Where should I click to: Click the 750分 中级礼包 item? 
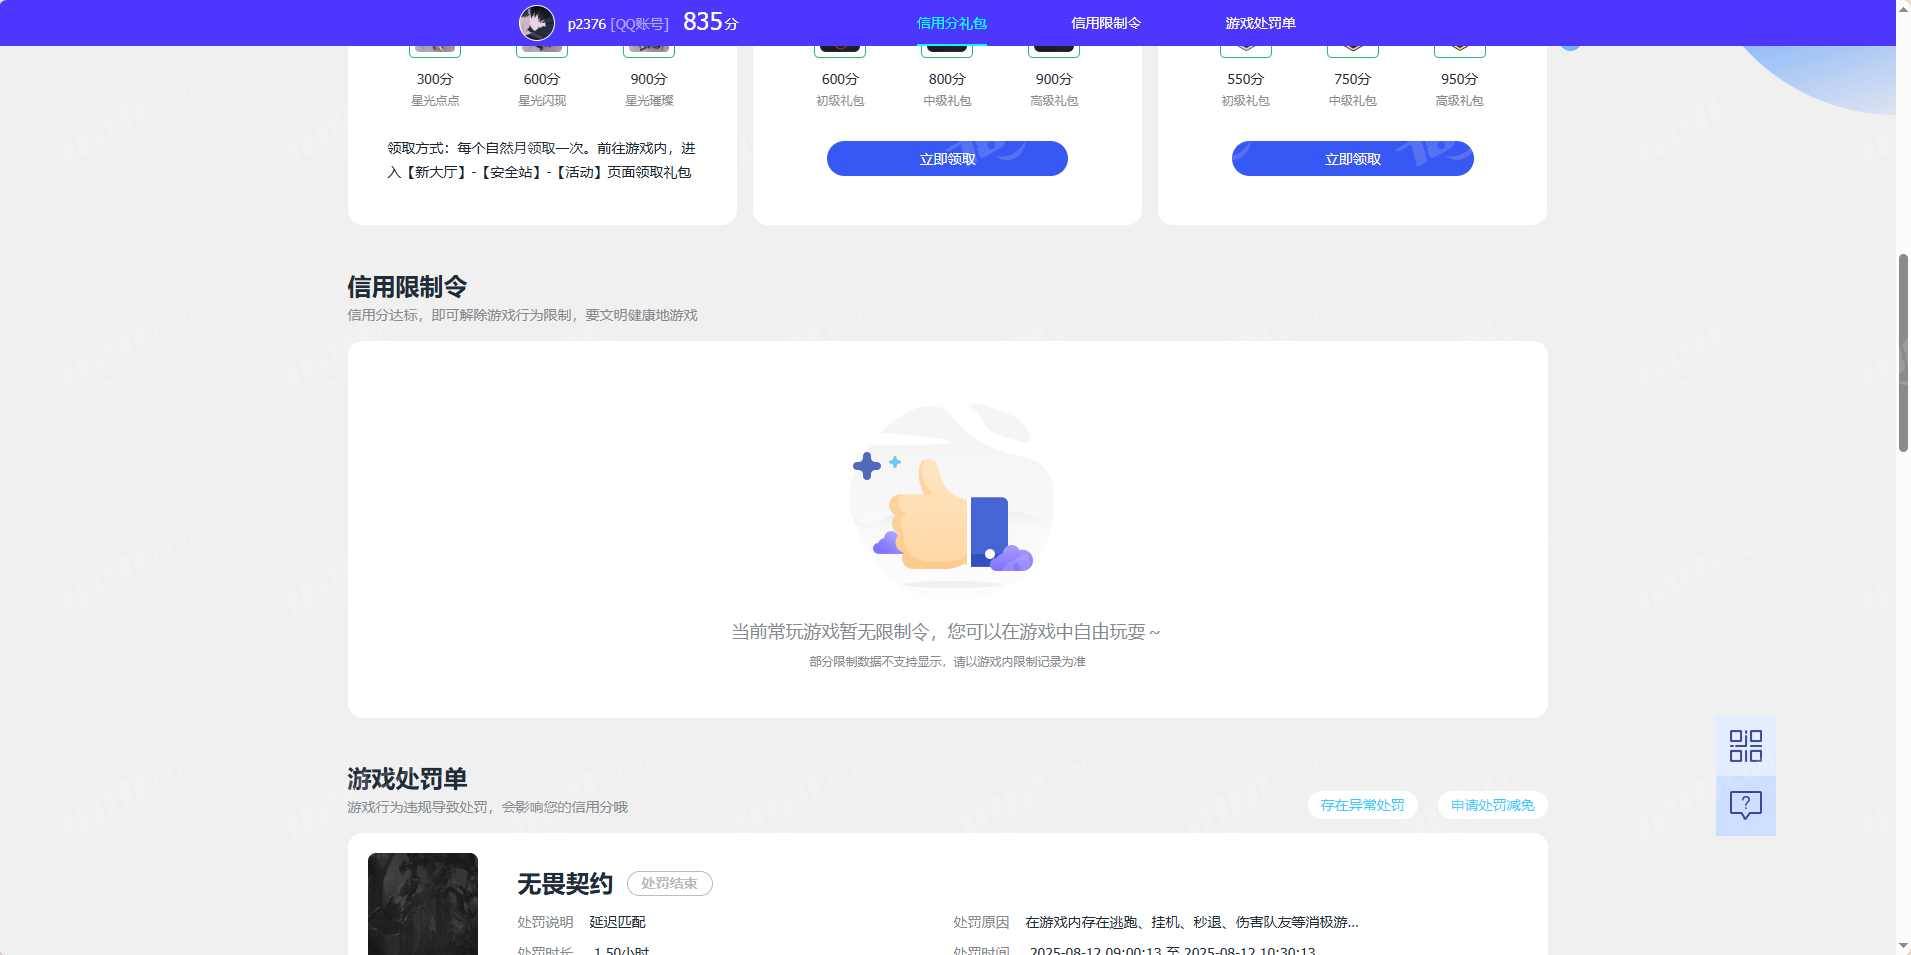point(1352,76)
